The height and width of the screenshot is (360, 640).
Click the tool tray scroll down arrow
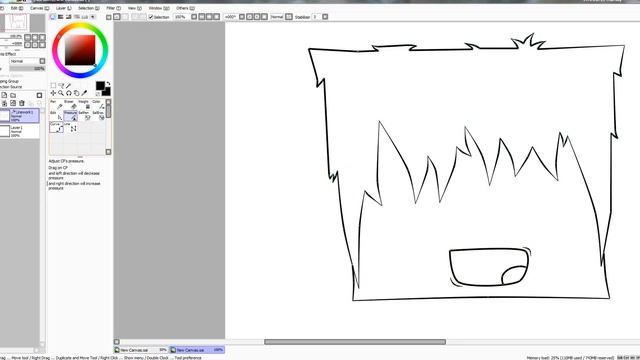coord(108,152)
